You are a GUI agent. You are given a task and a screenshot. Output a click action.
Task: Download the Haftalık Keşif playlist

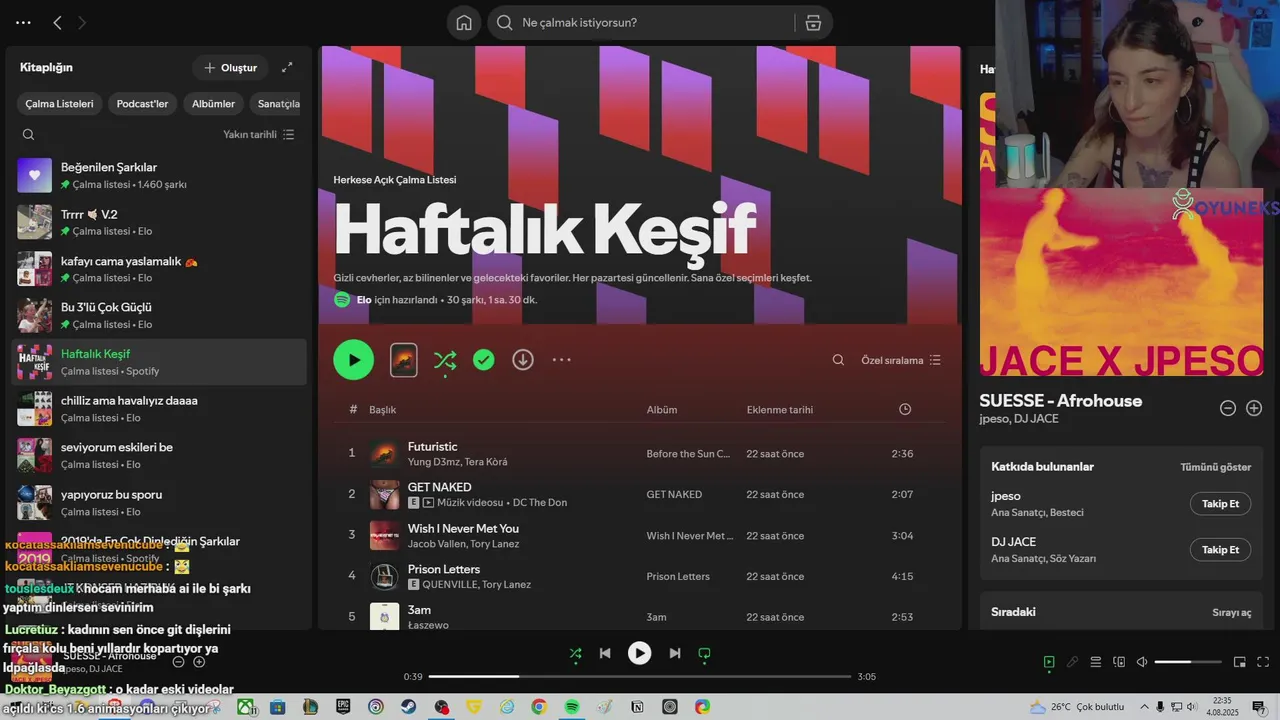(523, 359)
